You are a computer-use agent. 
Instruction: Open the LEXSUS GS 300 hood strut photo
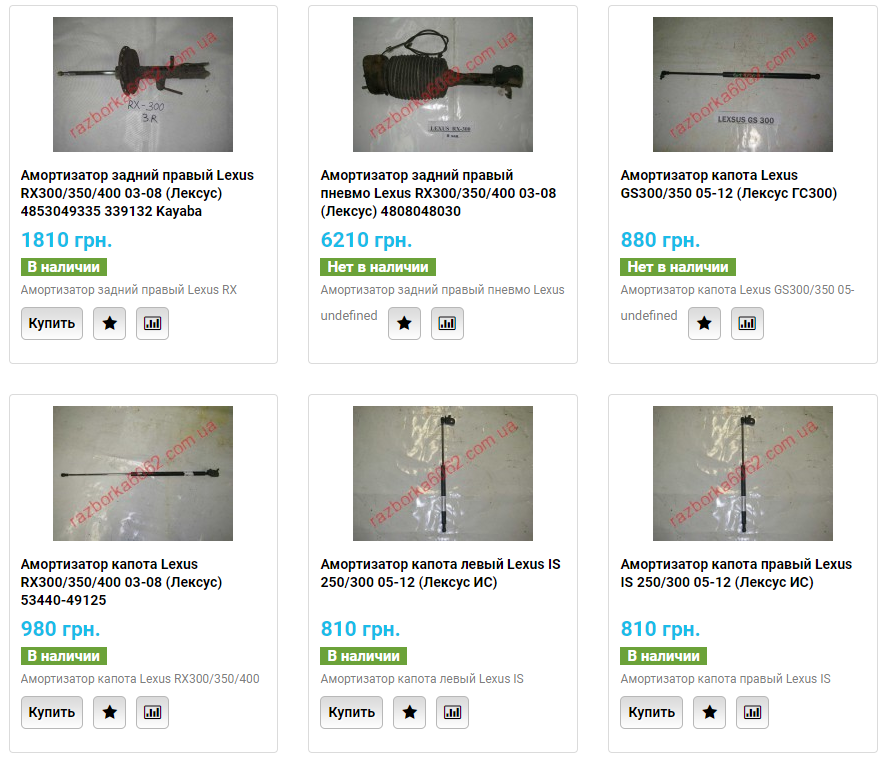(x=743, y=84)
